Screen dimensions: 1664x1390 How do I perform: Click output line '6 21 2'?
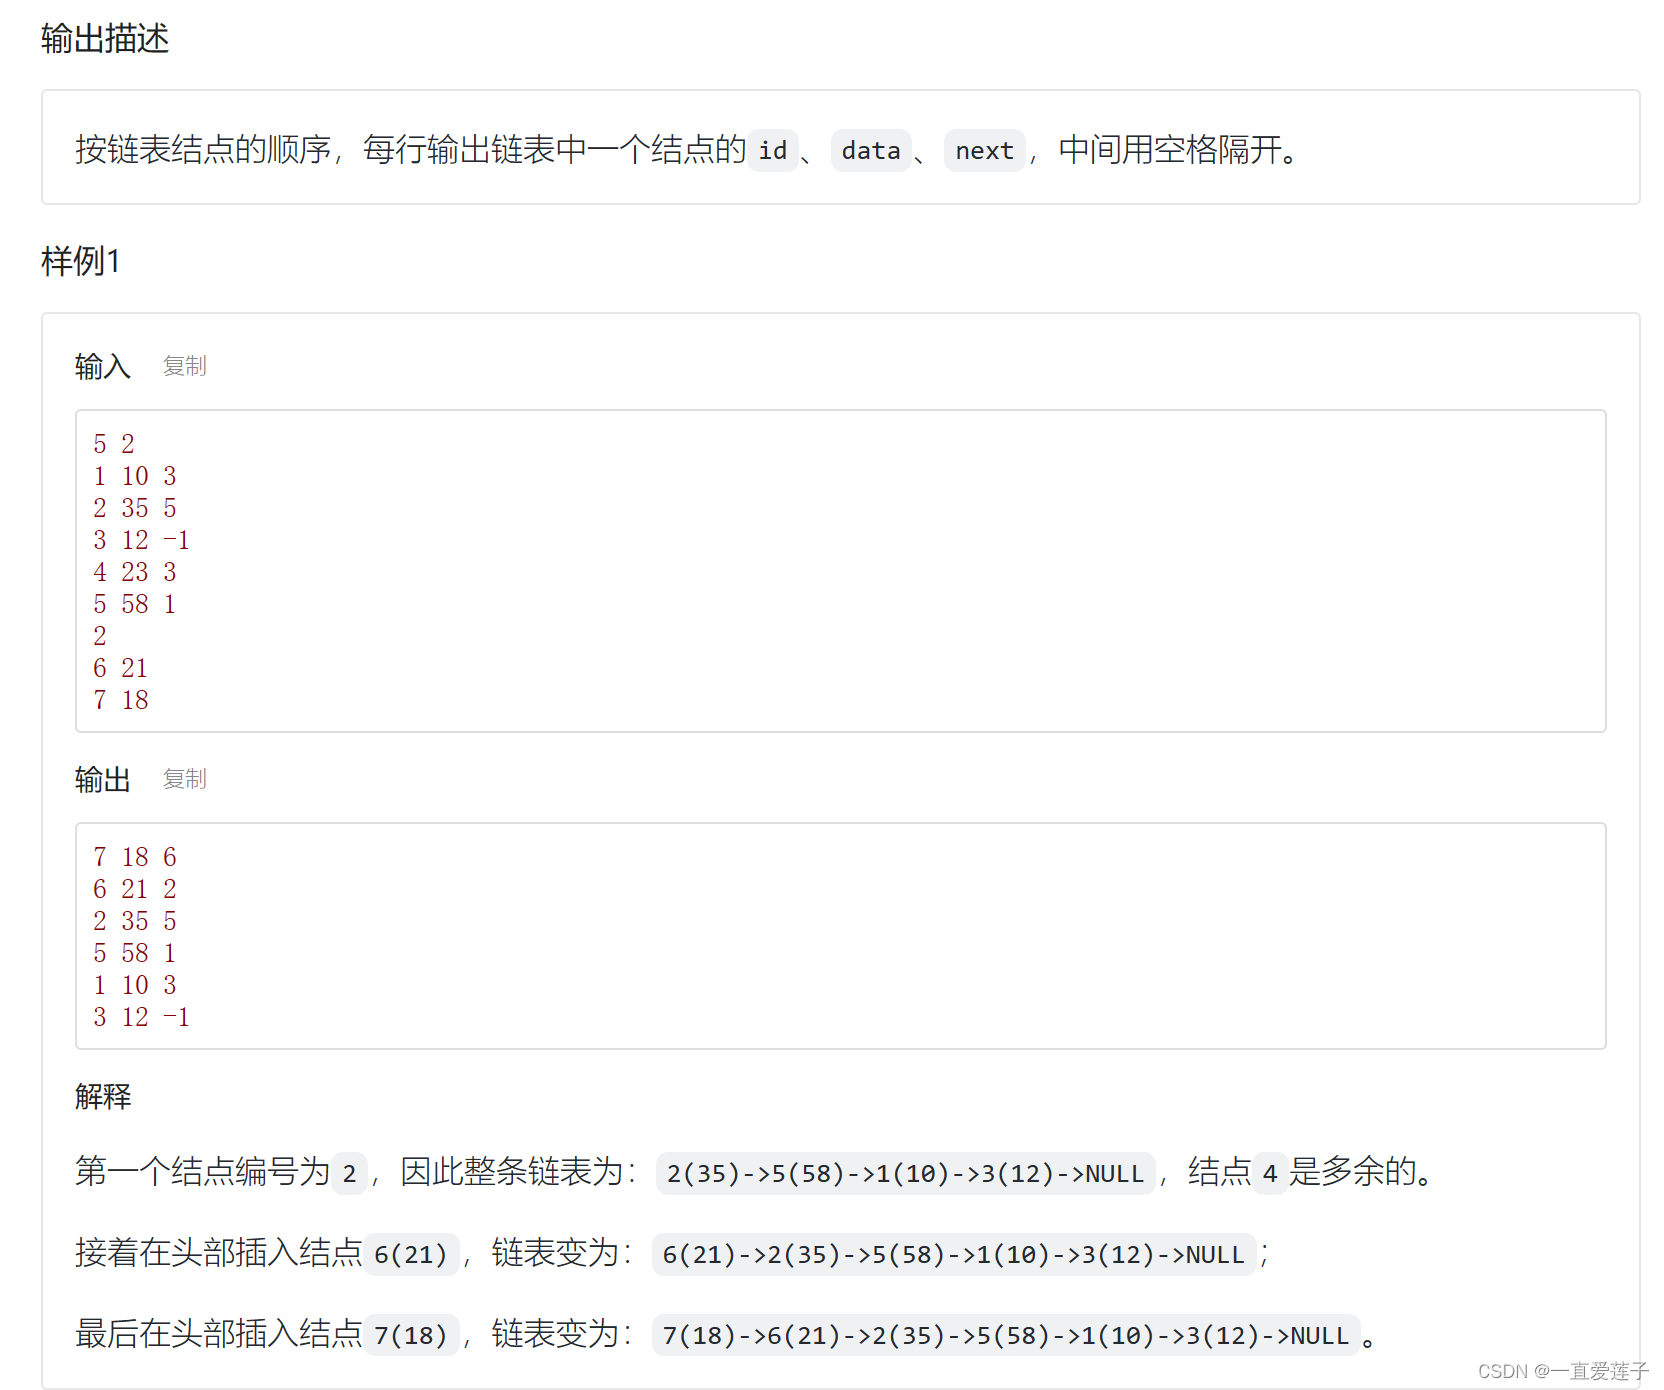(135, 889)
